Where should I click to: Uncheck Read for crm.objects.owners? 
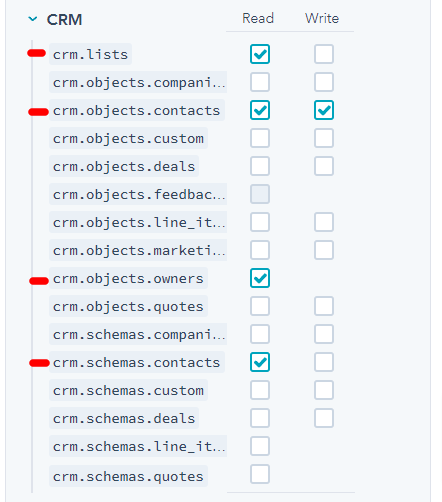(x=260, y=278)
